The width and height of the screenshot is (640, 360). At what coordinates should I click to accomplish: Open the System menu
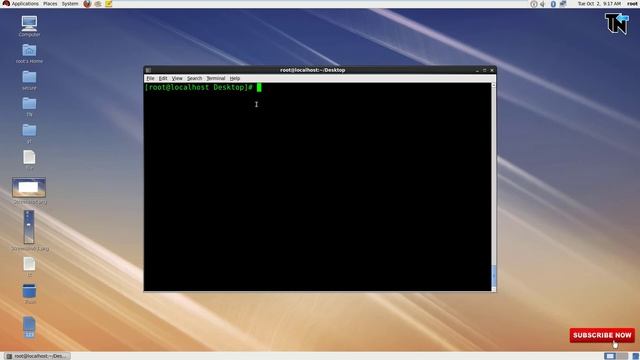pyautogui.click(x=70, y=4)
